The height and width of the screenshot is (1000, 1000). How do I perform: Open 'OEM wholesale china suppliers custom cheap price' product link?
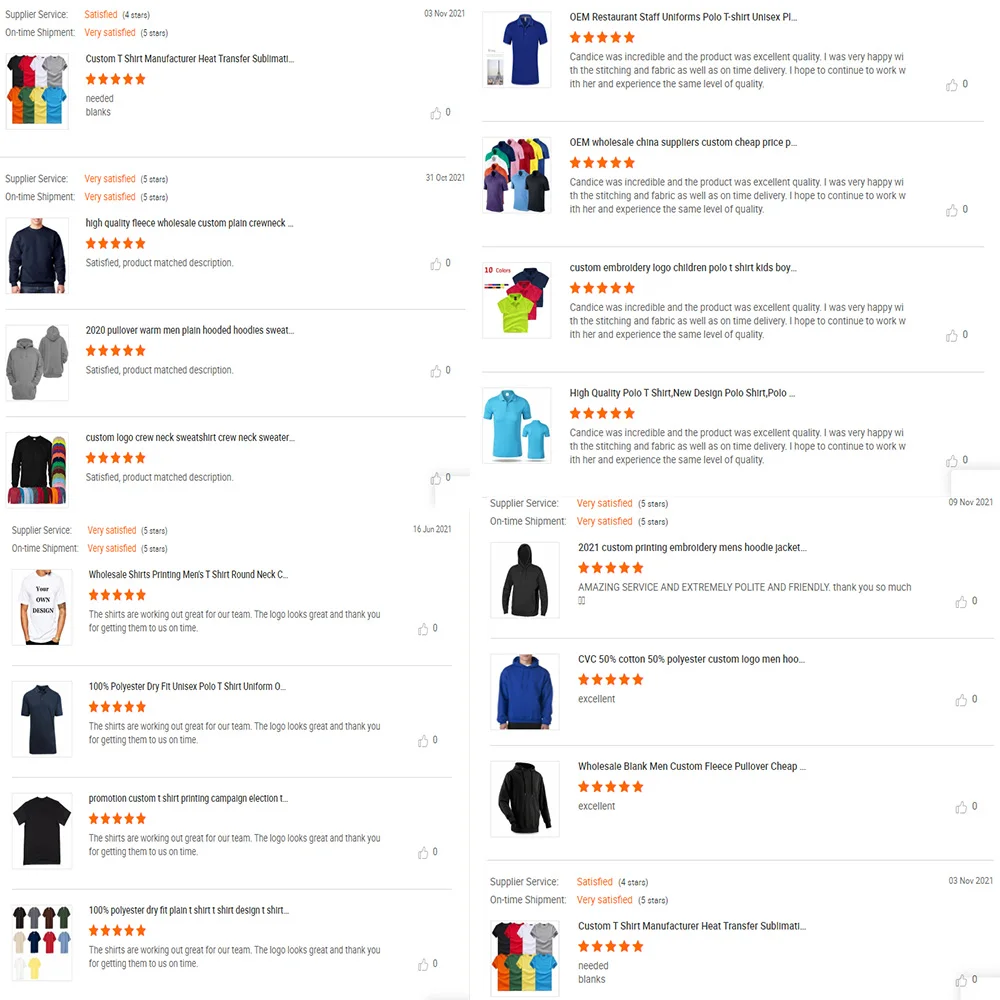(x=683, y=142)
